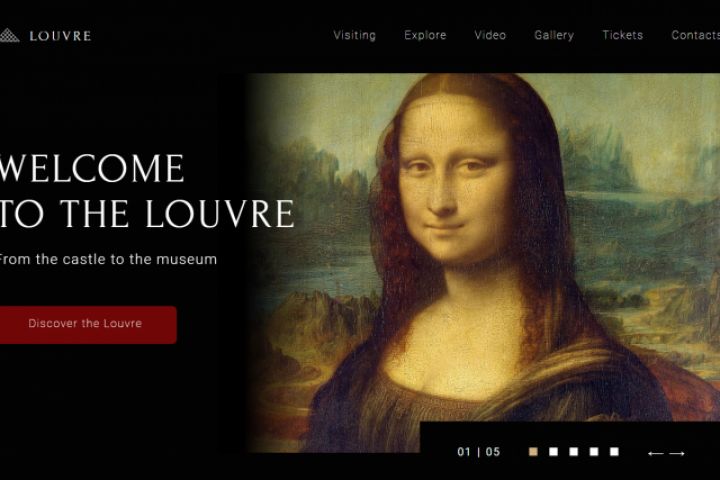720x480 pixels.
Task: Switch to the third slide indicator square
Action: tap(574, 452)
